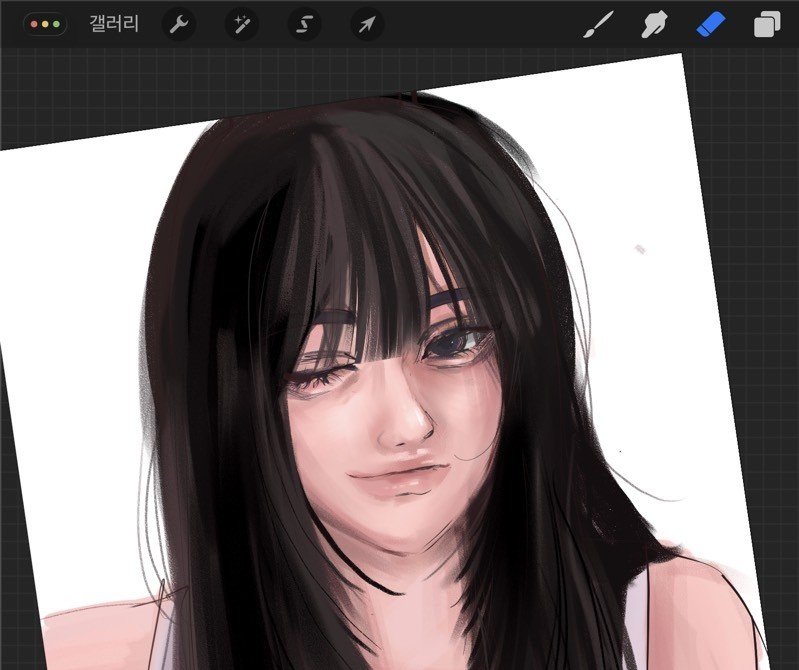This screenshot has width=799, height=670.
Task: Open the 갤러리 (Gallery) view
Action: [x=114, y=24]
